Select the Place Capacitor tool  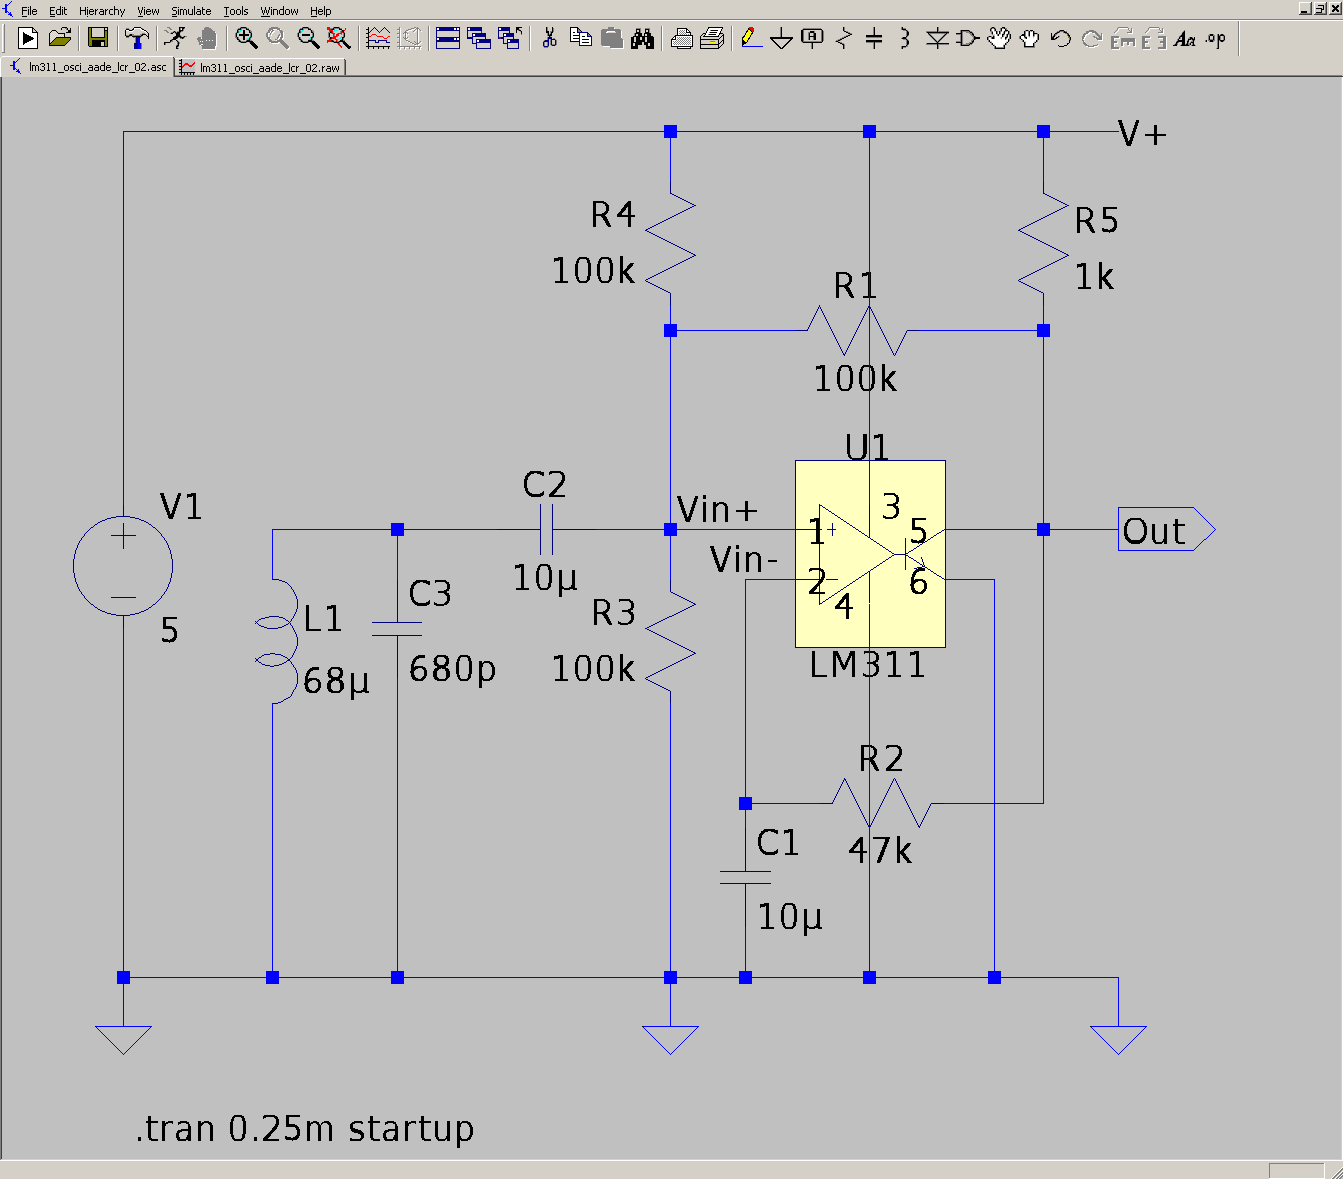coord(874,38)
